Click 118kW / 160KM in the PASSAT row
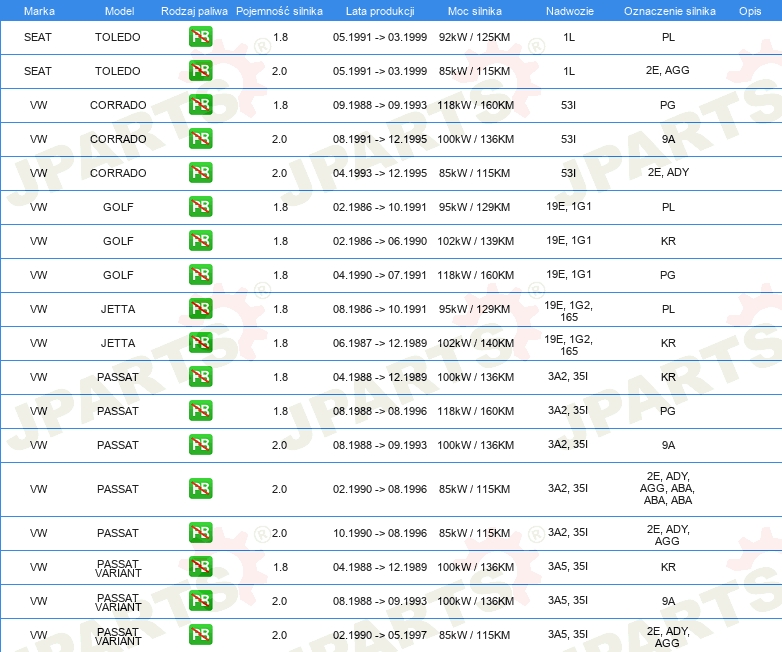 [475, 411]
